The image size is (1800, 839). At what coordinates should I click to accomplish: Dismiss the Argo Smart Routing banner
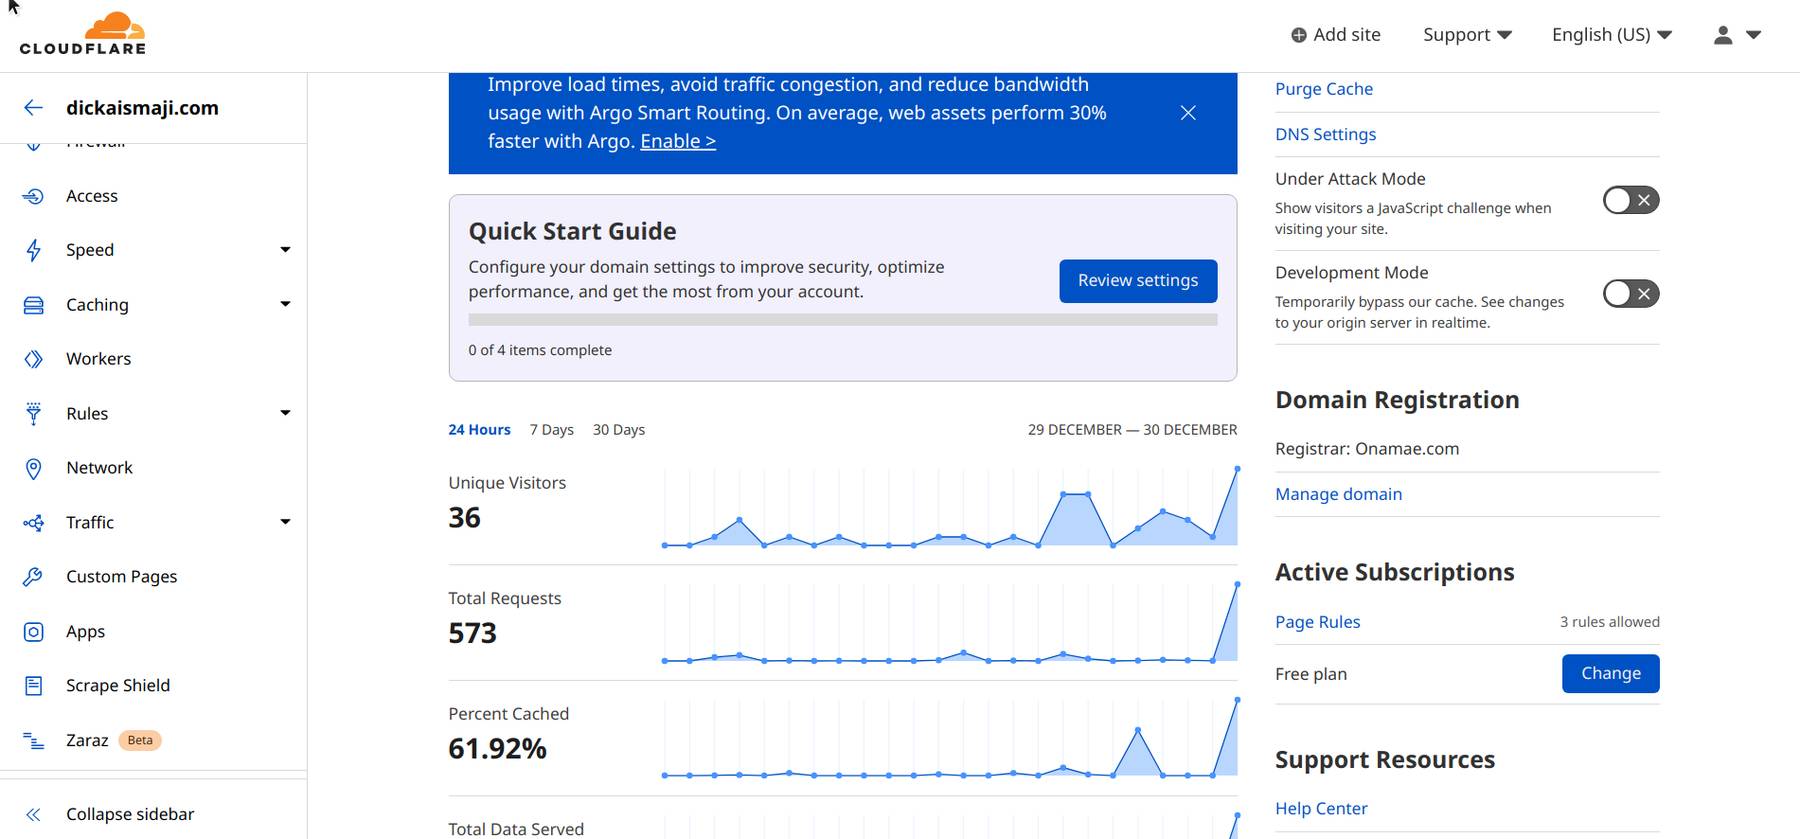coord(1188,113)
